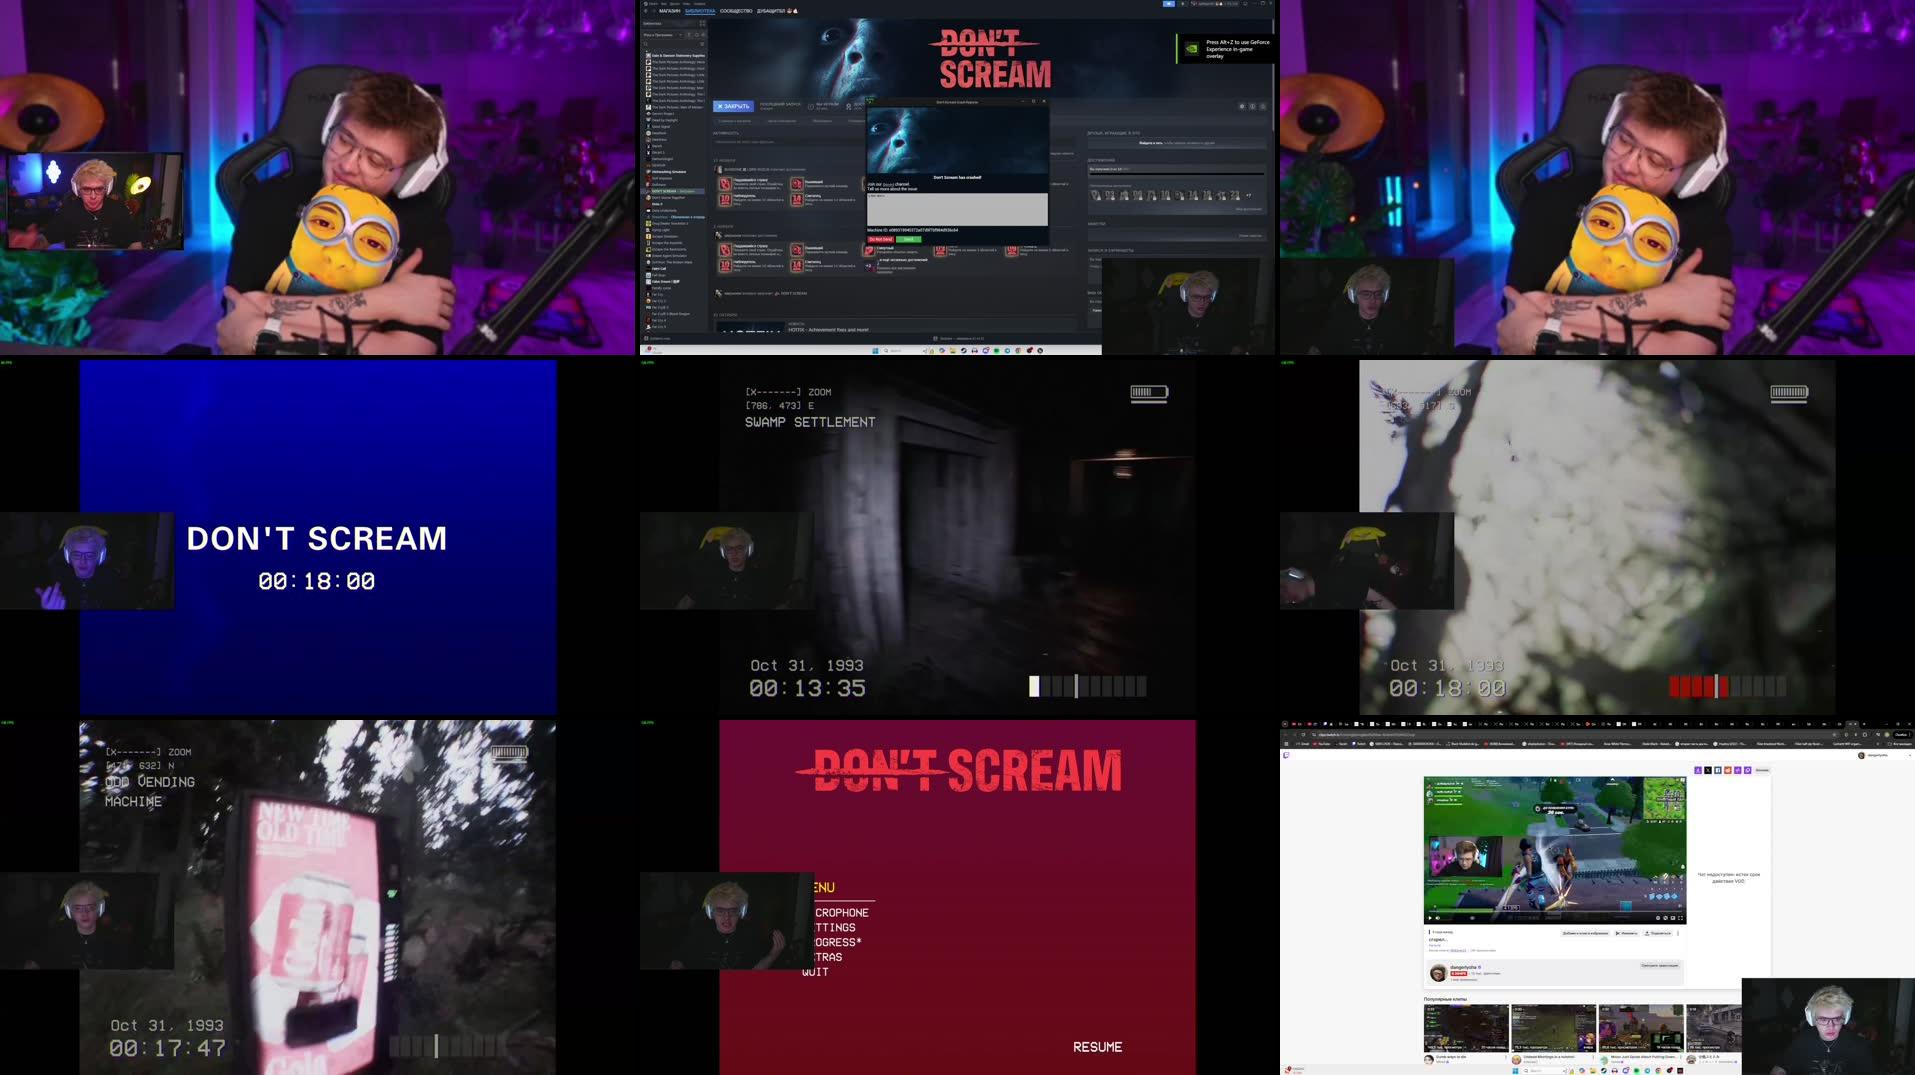1915x1075 pixels.
Task: Open the third popular clip thumbnail
Action: (x=1641, y=1028)
